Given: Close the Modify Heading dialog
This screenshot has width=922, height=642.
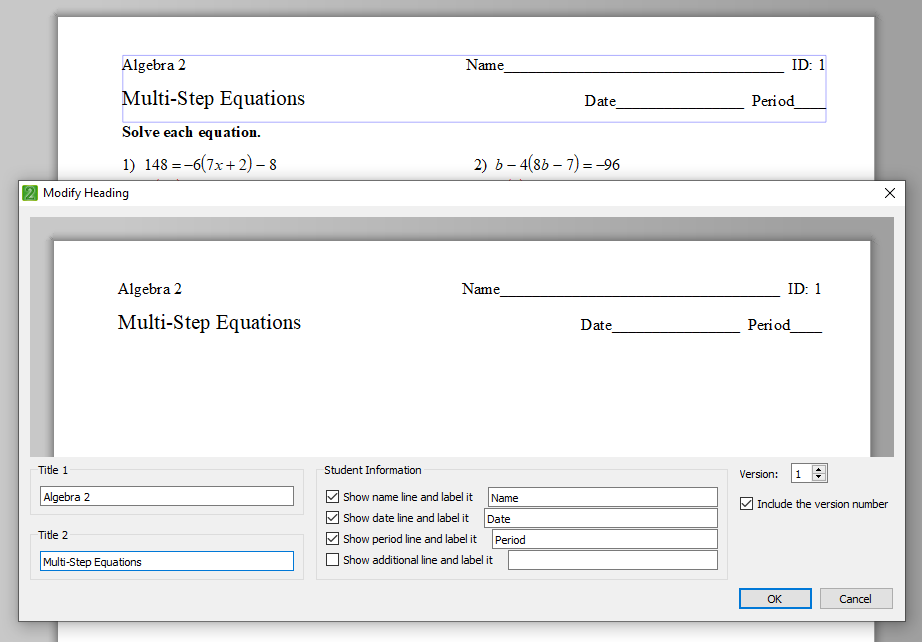Looking at the screenshot, I should [x=889, y=193].
